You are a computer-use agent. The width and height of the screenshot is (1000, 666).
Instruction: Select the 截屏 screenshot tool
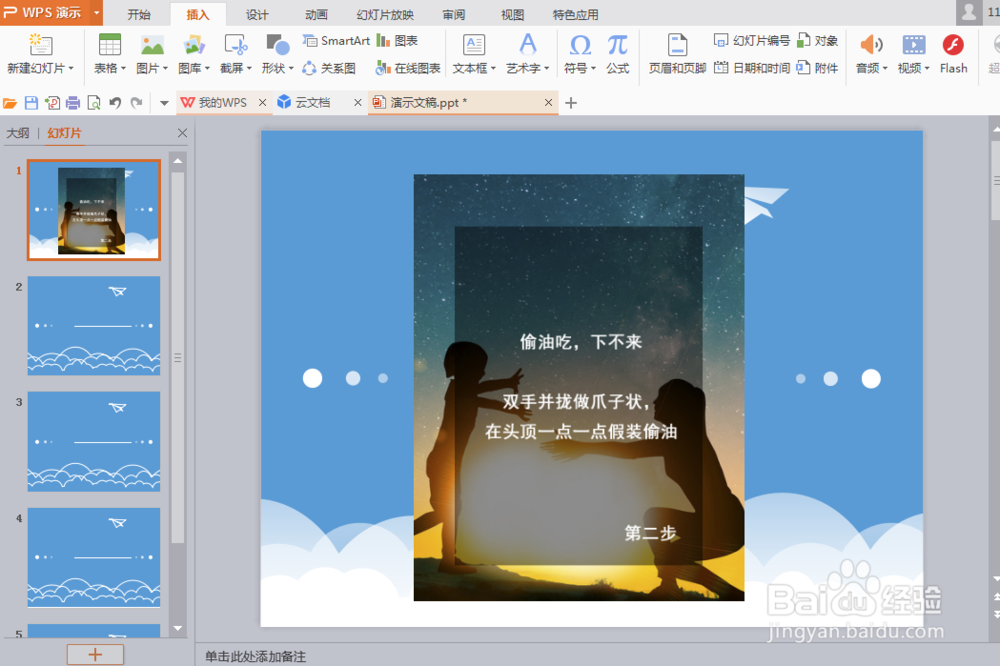coord(236,45)
